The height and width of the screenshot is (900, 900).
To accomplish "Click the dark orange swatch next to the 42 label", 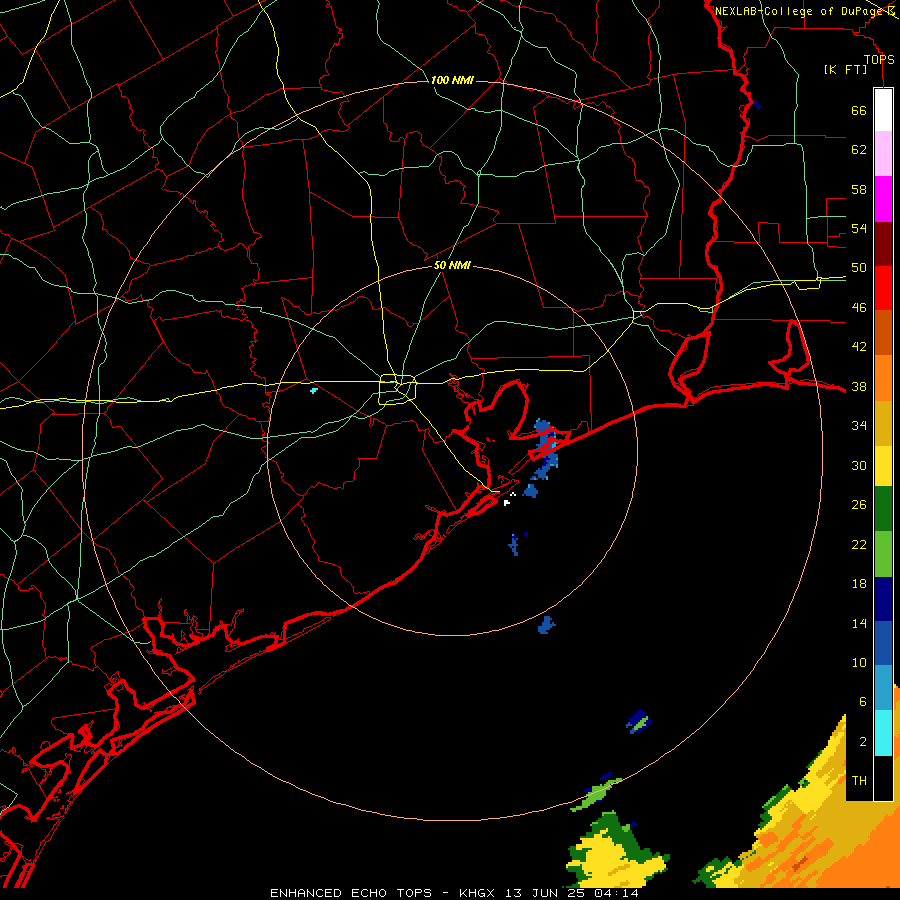I will coord(883,332).
